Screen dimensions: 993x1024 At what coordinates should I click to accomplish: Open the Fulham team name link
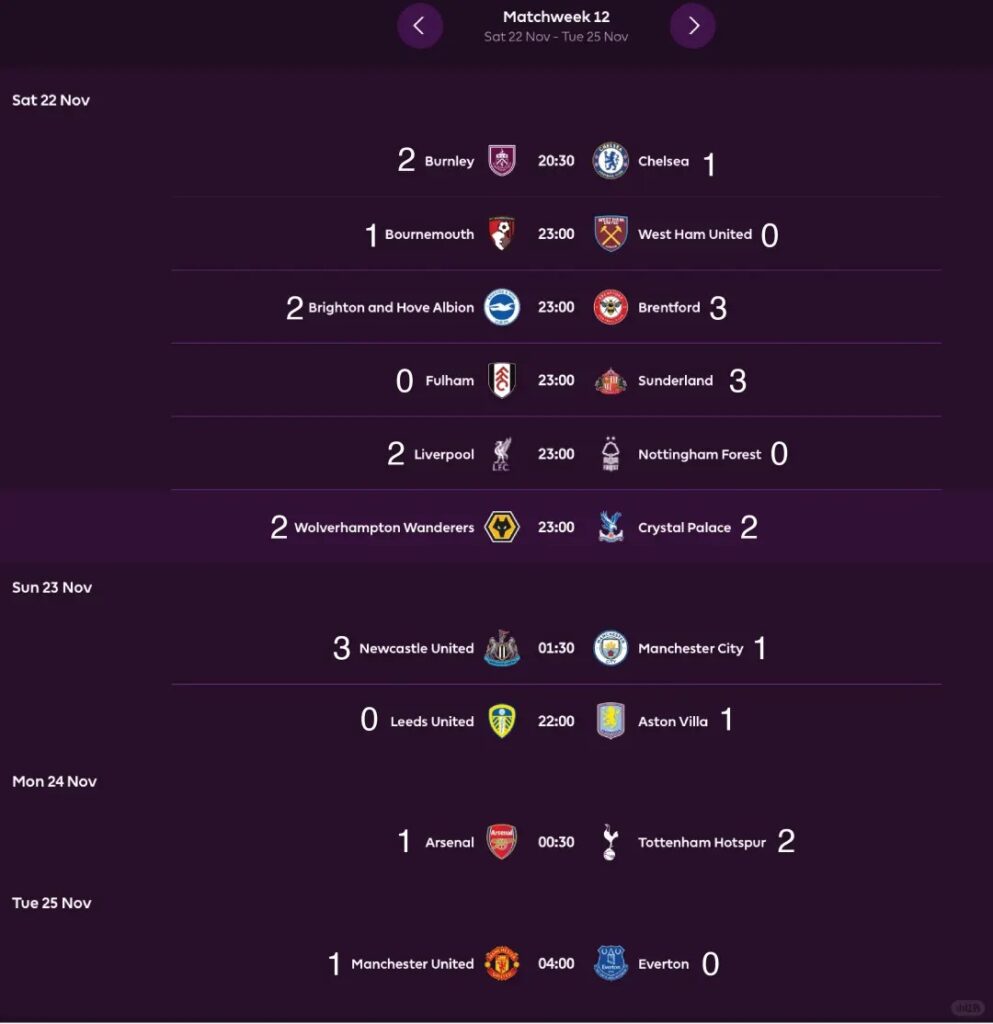coord(450,381)
